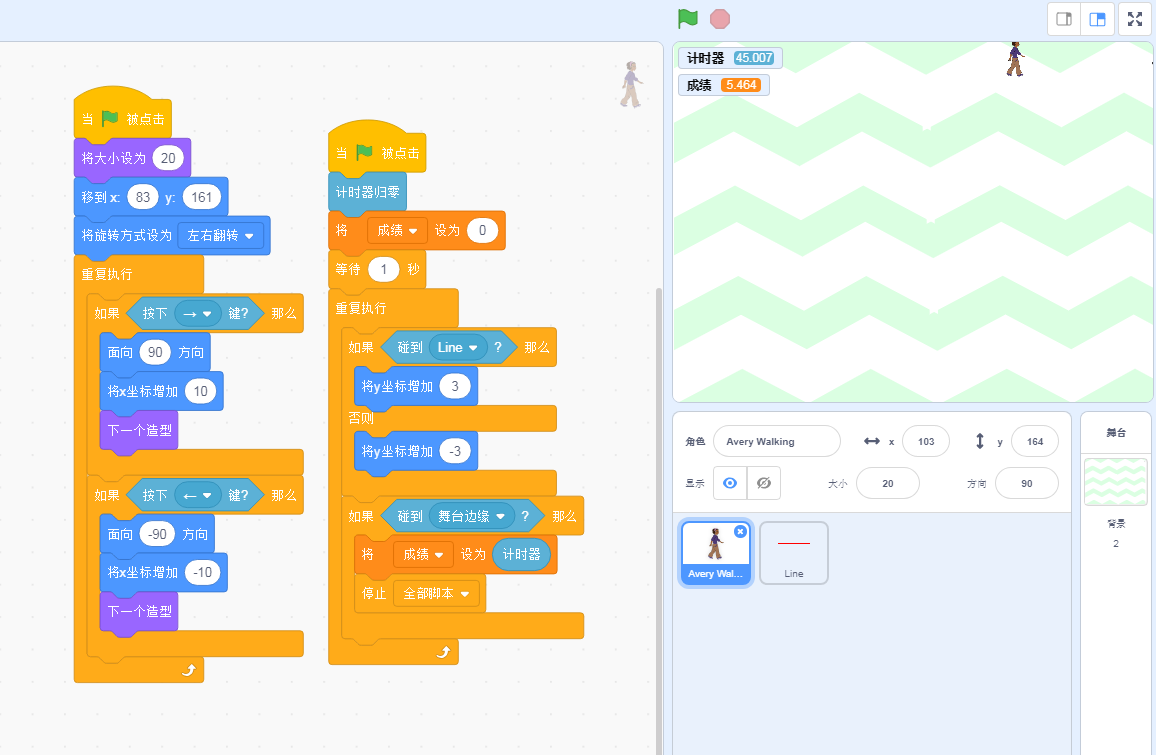
Task: Click the 否则 else label
Action: pos(361,418)
